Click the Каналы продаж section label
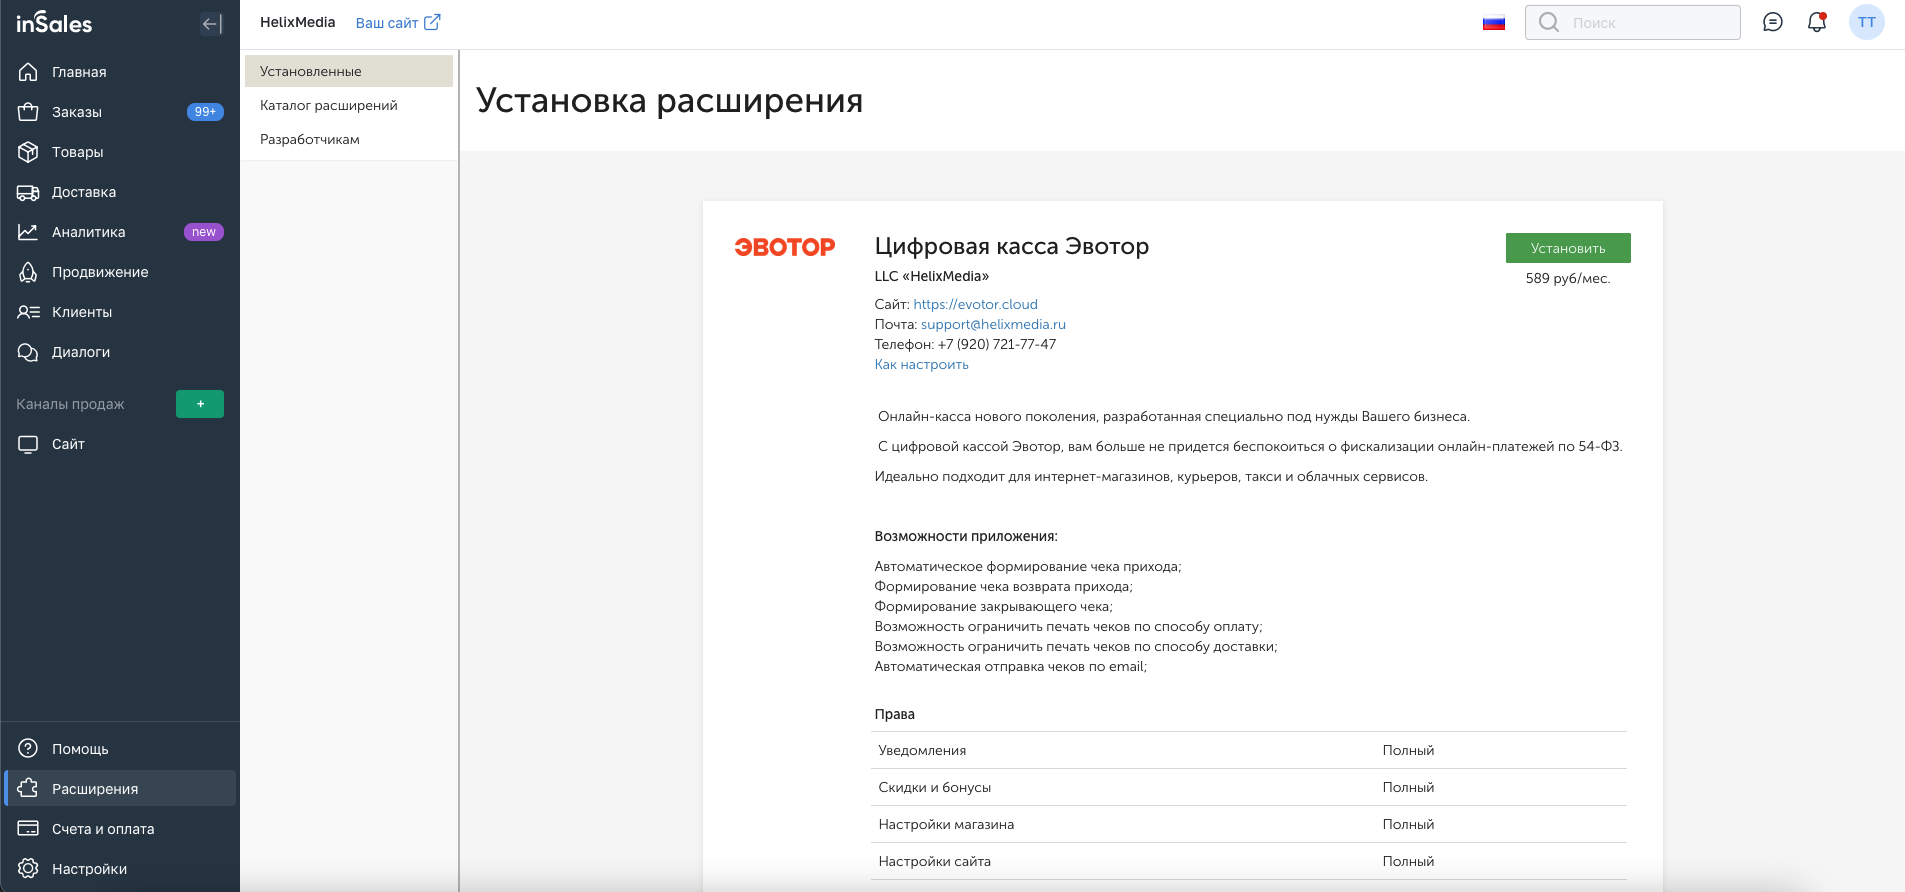The image size is (1905, 892). tap(70, 404)
